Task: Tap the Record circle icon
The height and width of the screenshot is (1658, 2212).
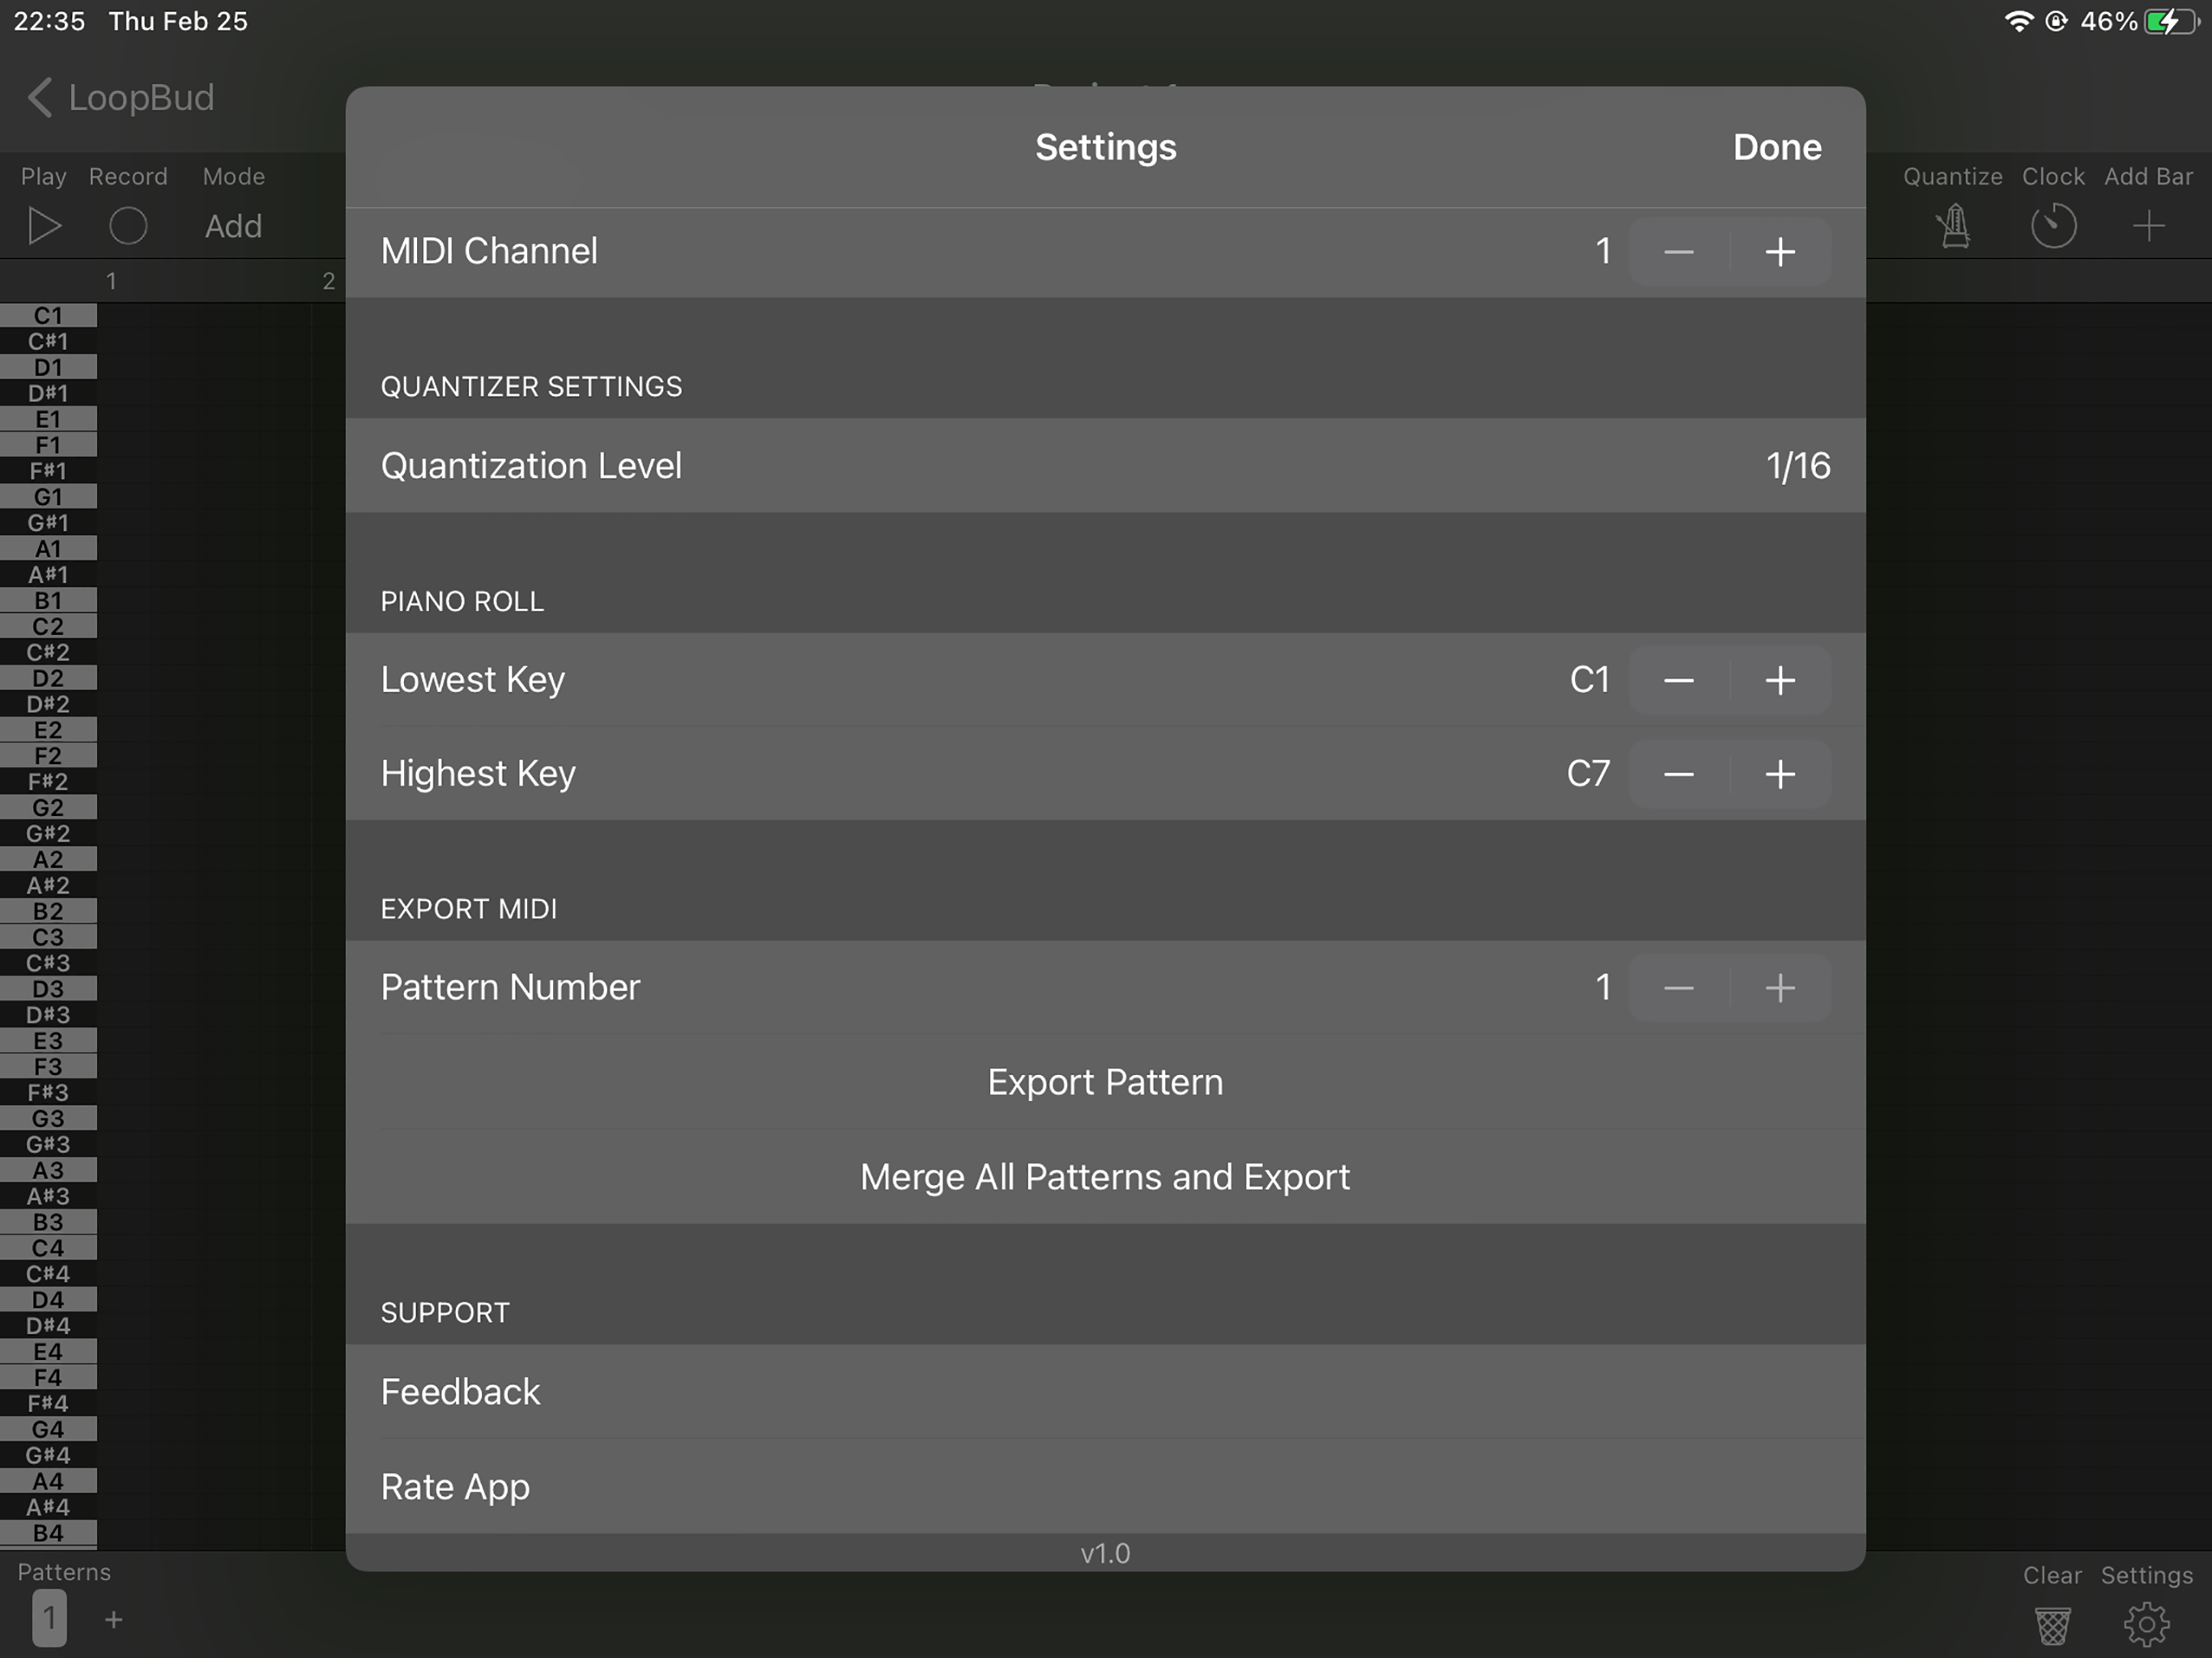Action: coord(128,226)
